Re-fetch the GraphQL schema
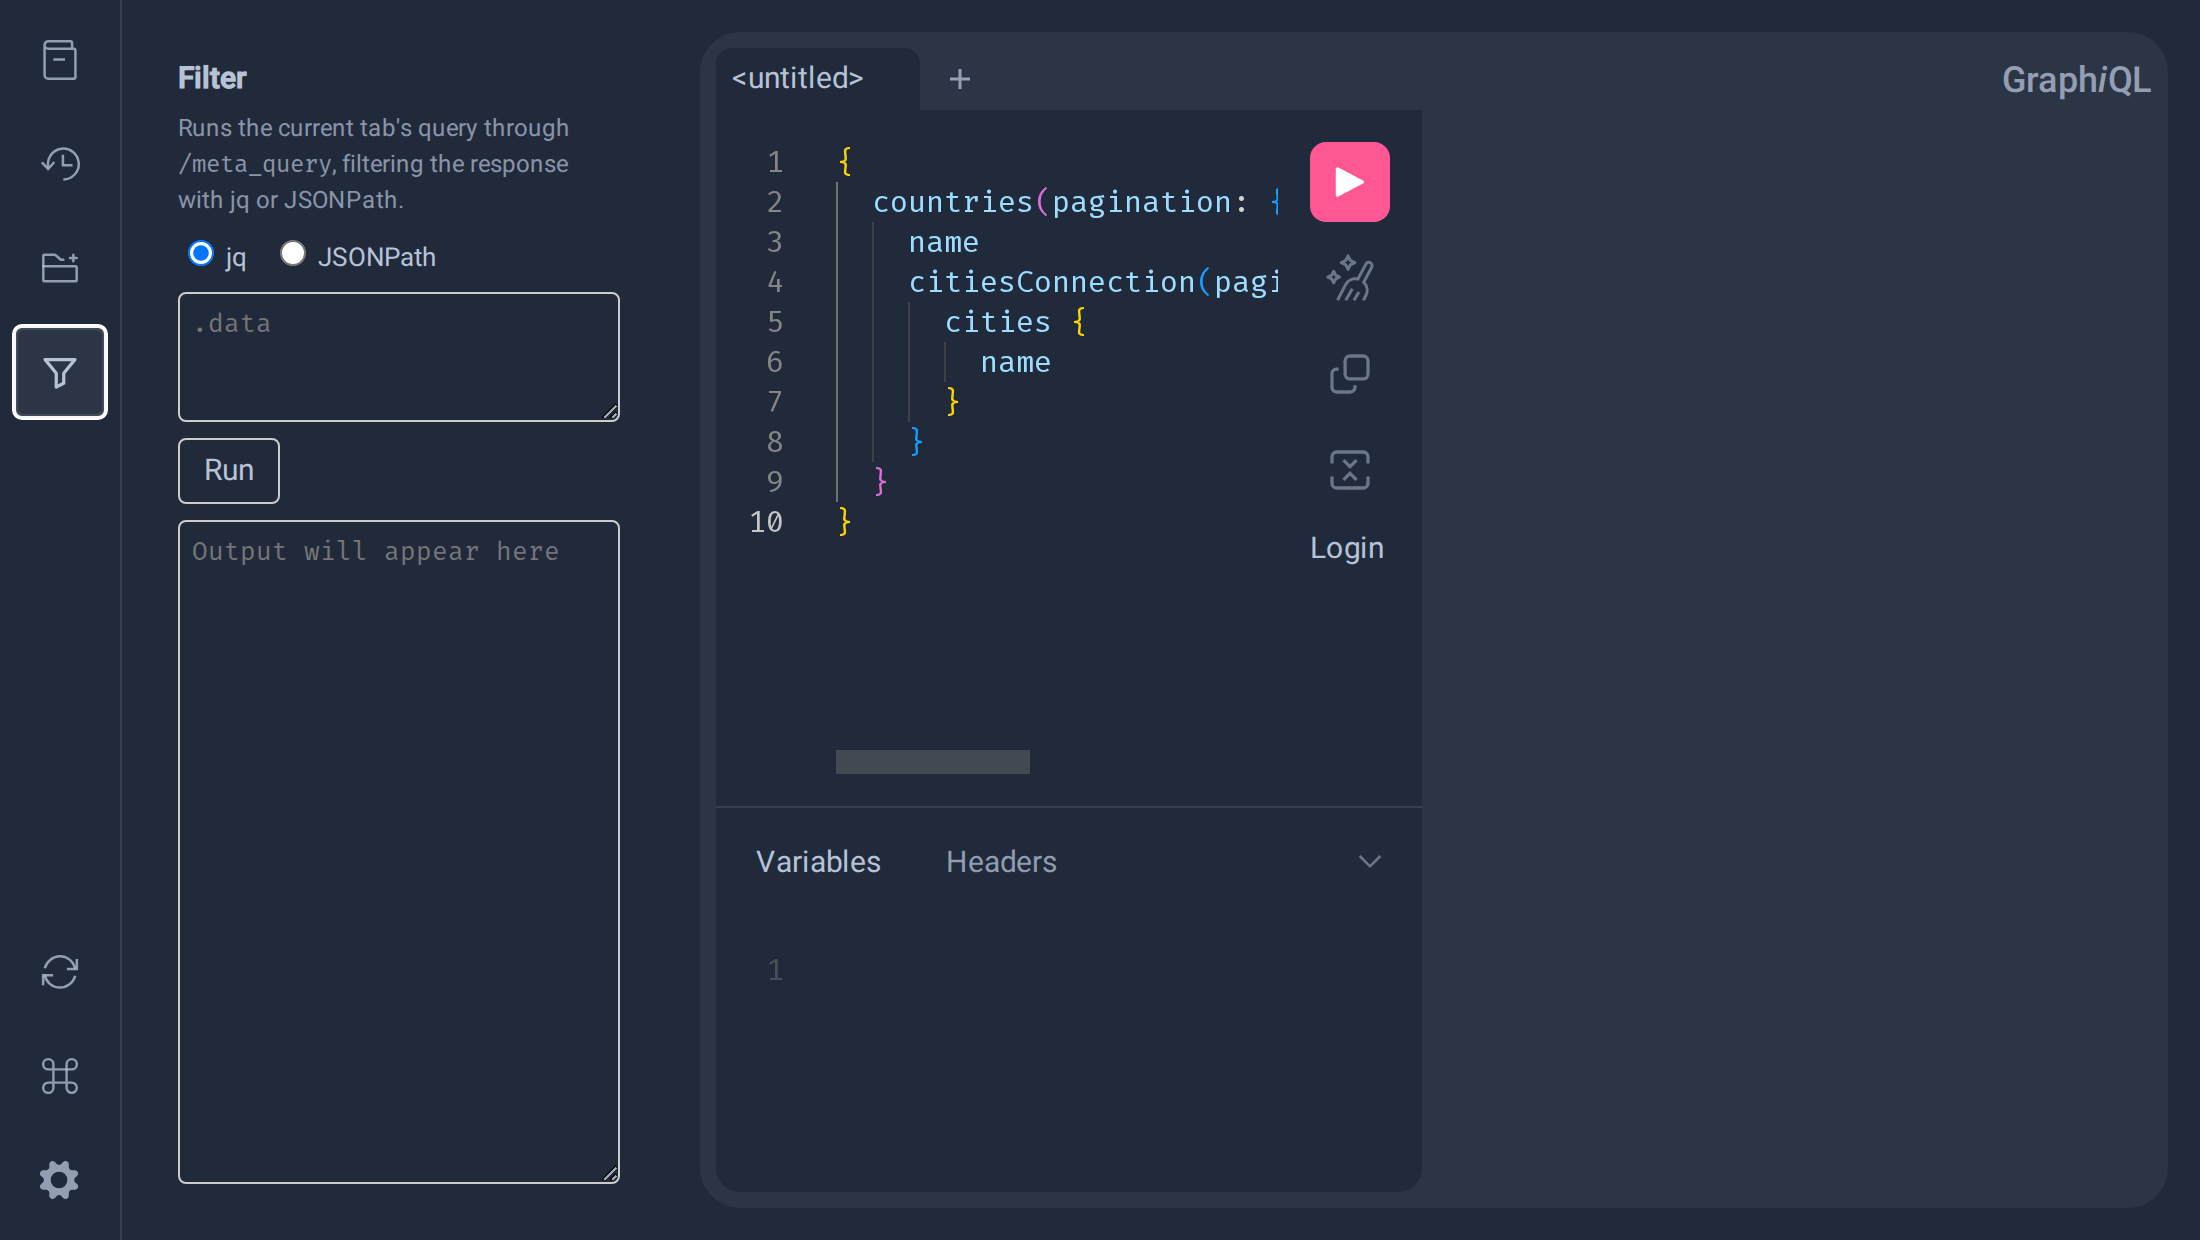This screenshot has height=1240, width=2200. coord(60,972)
